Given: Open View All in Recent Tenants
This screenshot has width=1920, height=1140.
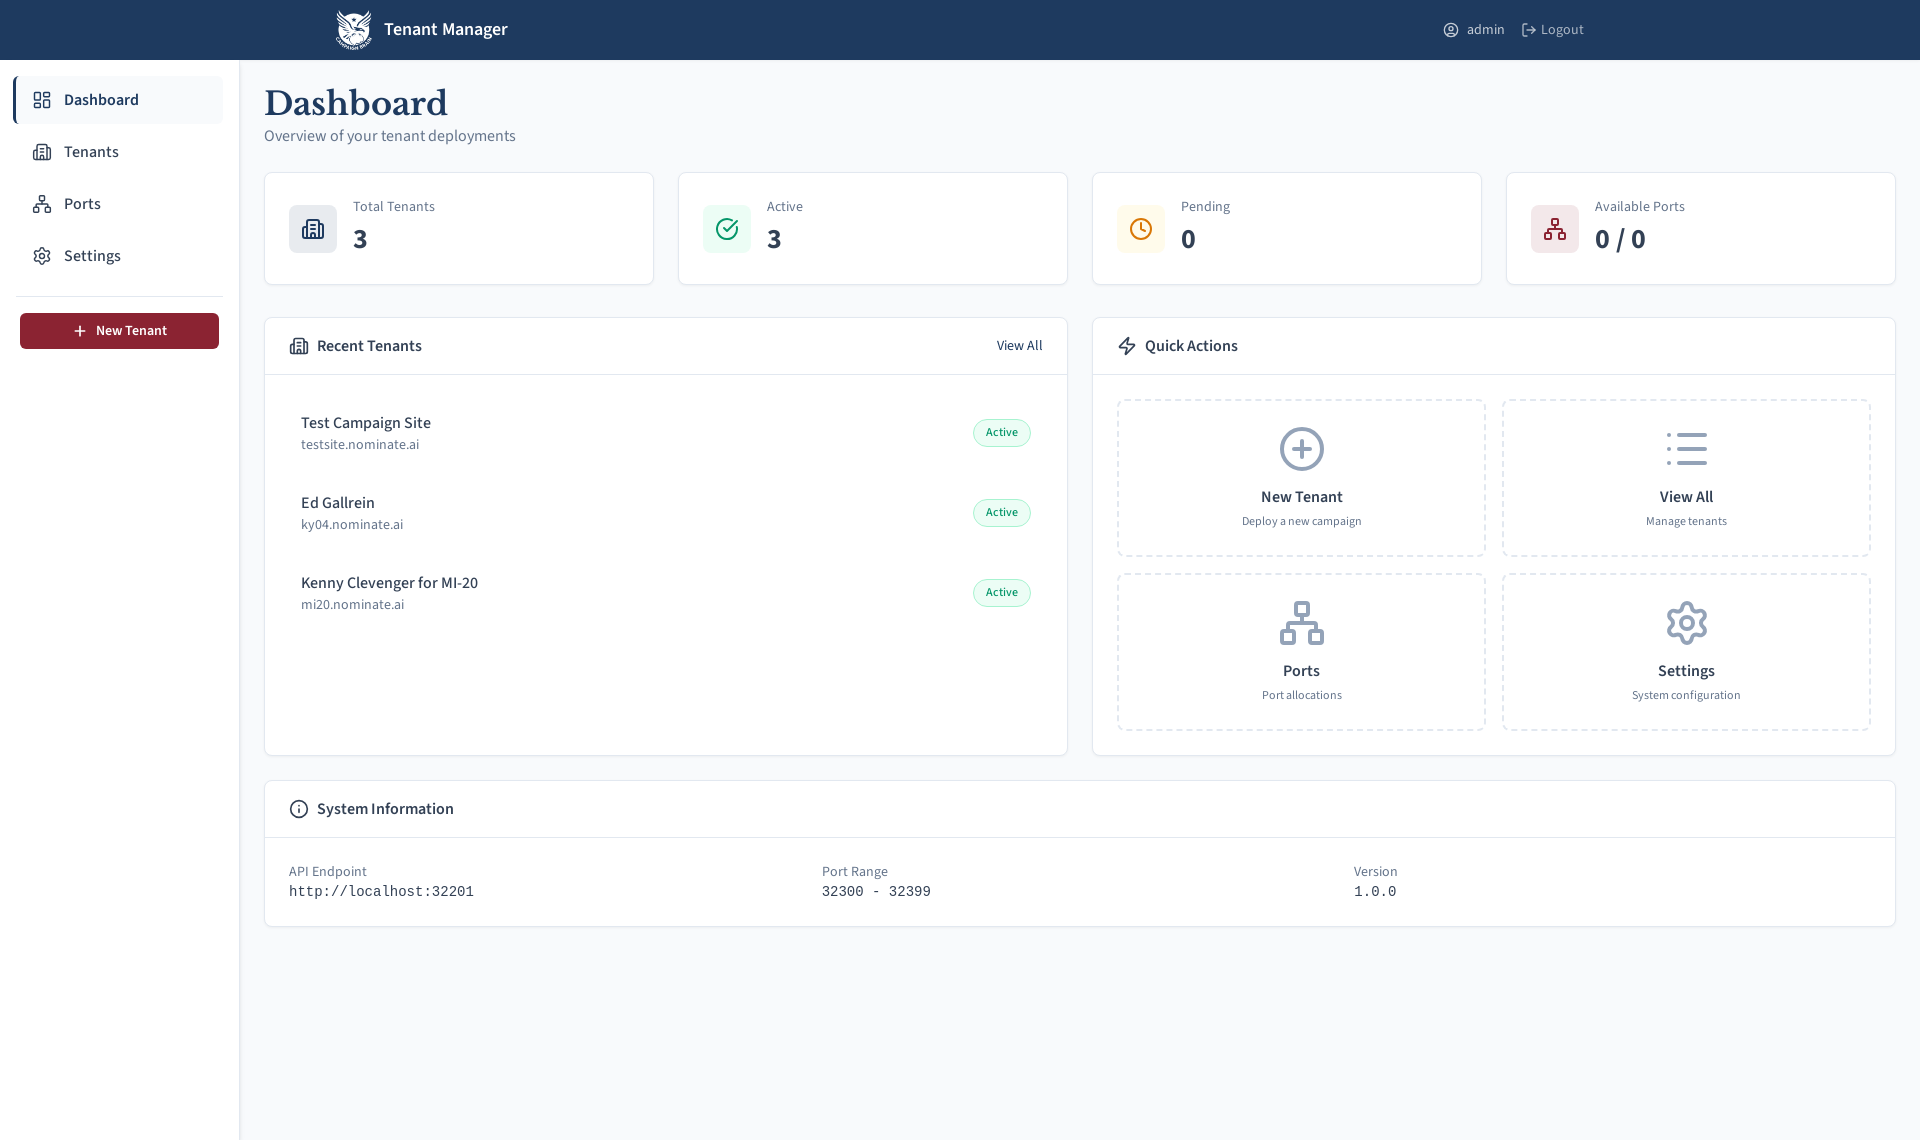Looking at the screenshot, I should click(x=1019, y=345).
